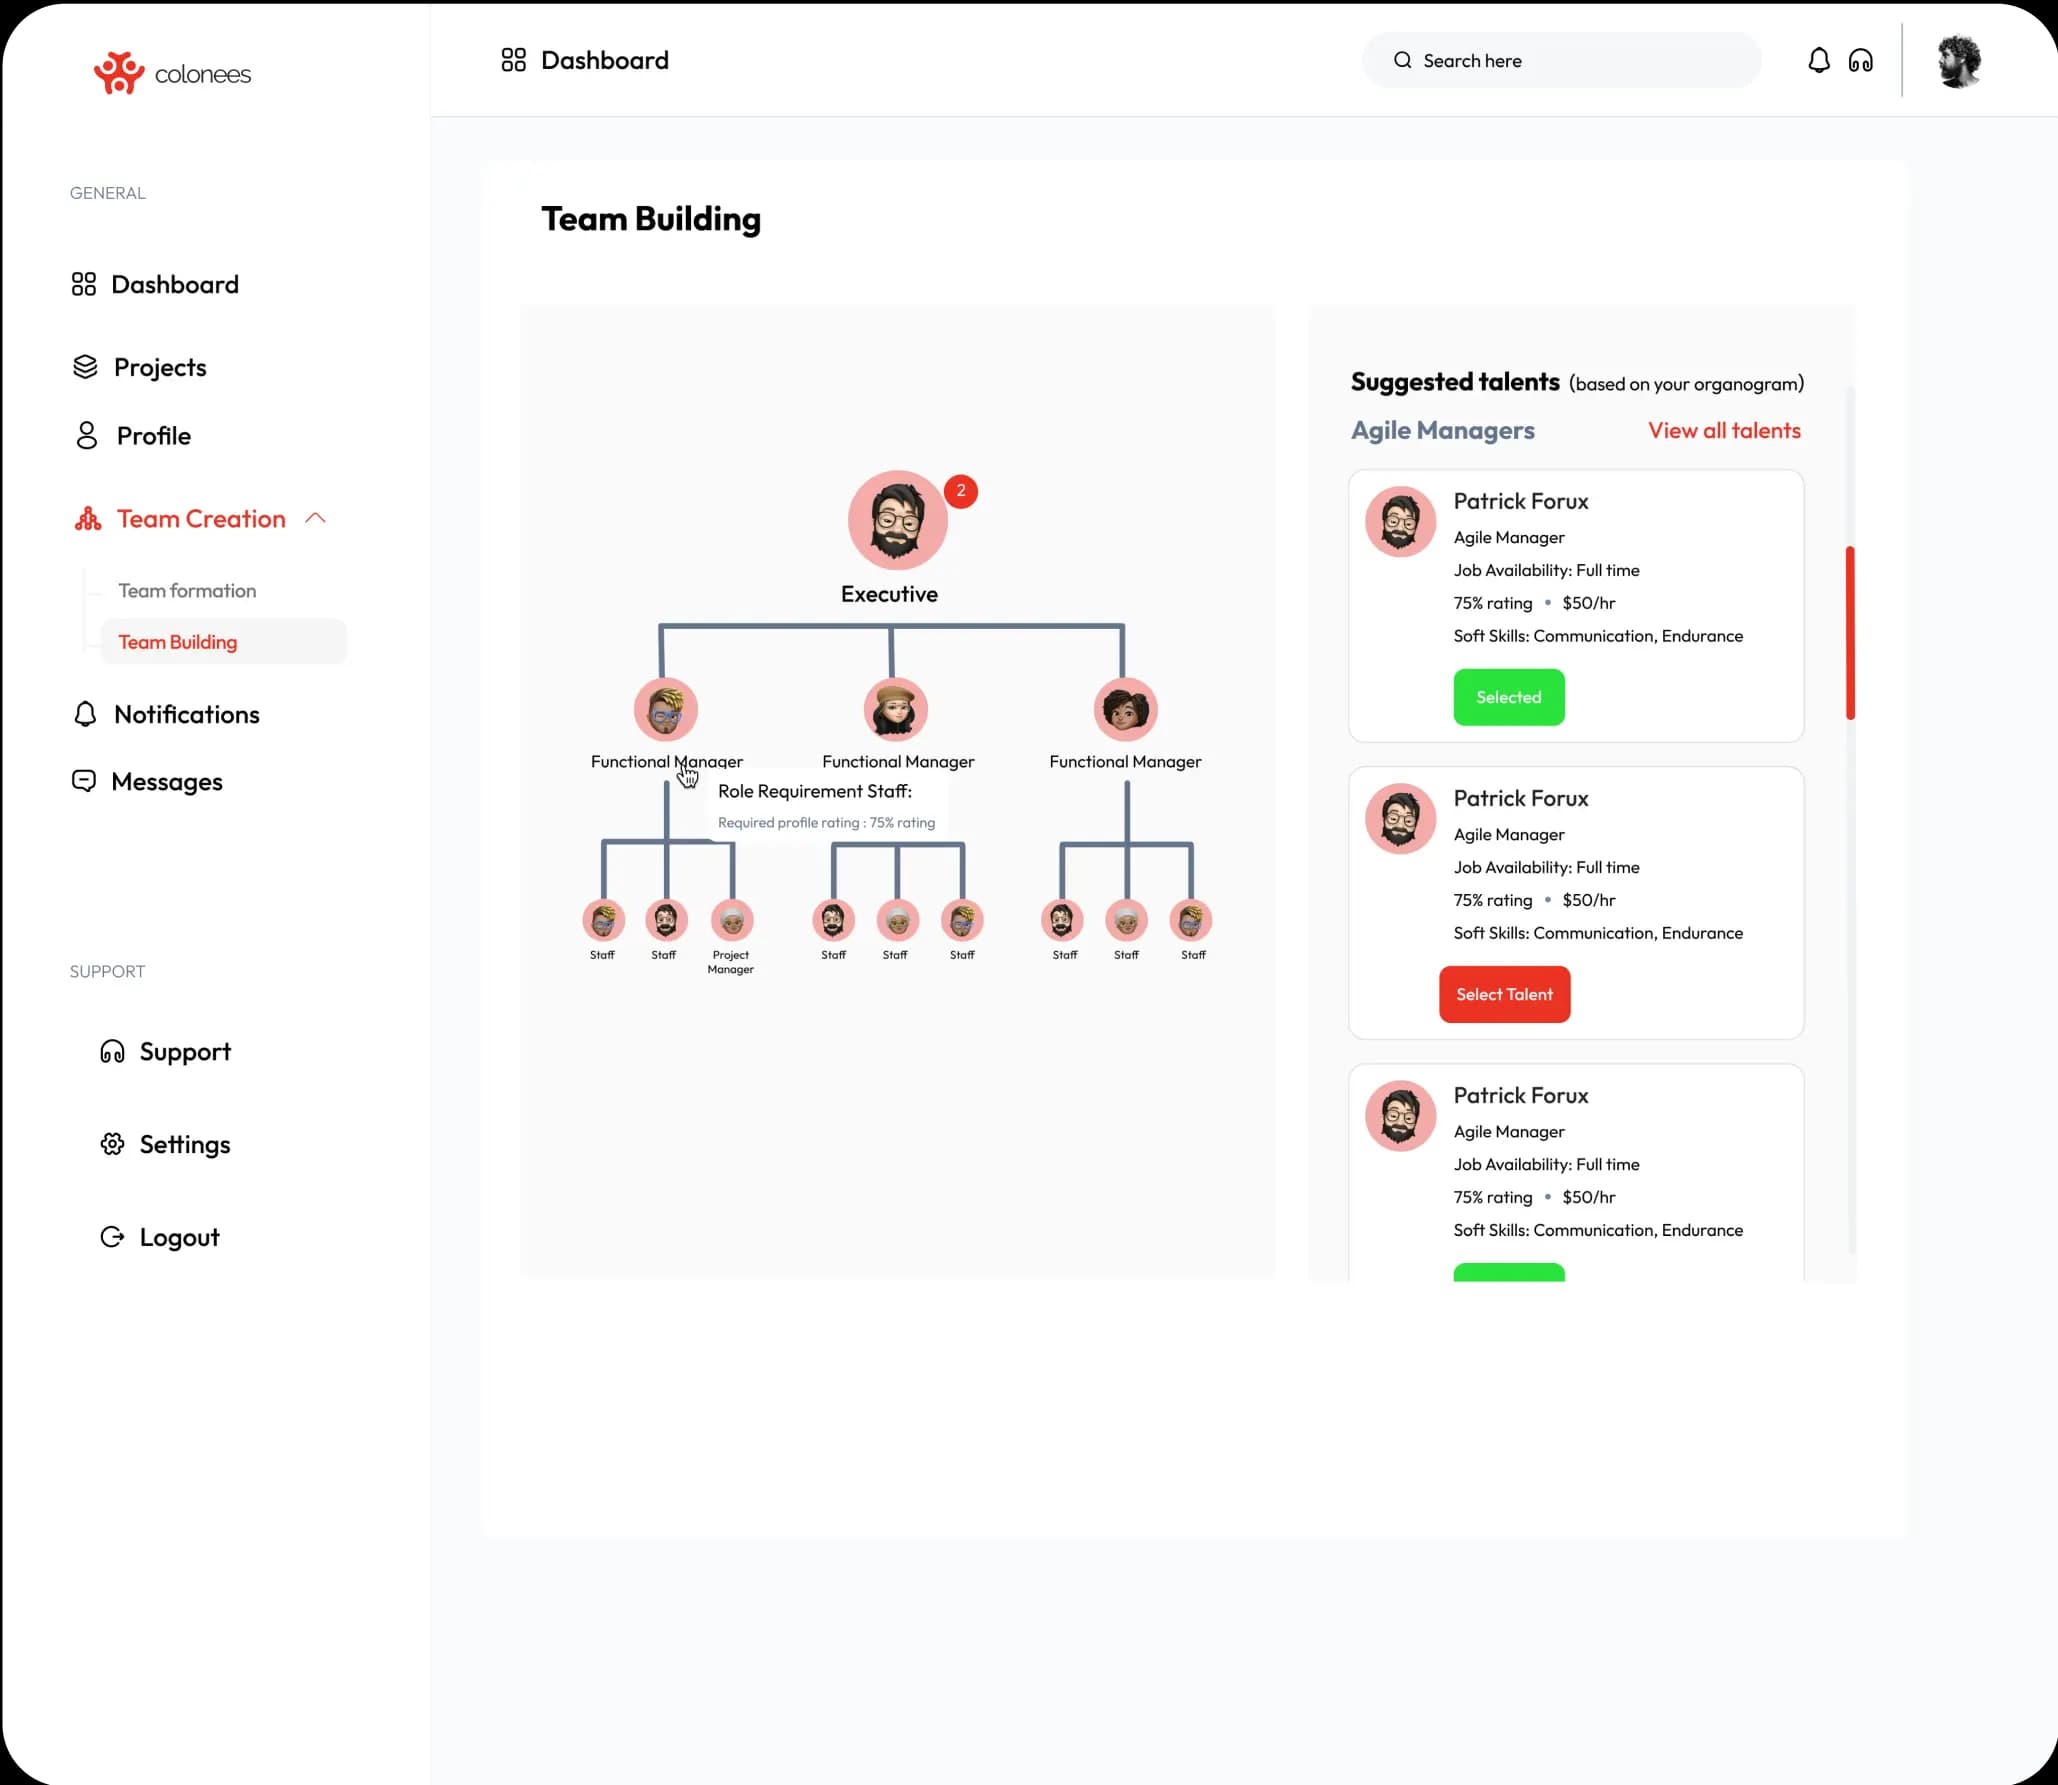Click the Profile icon in sidebar

pyautogui.click(x=82, y=436)
